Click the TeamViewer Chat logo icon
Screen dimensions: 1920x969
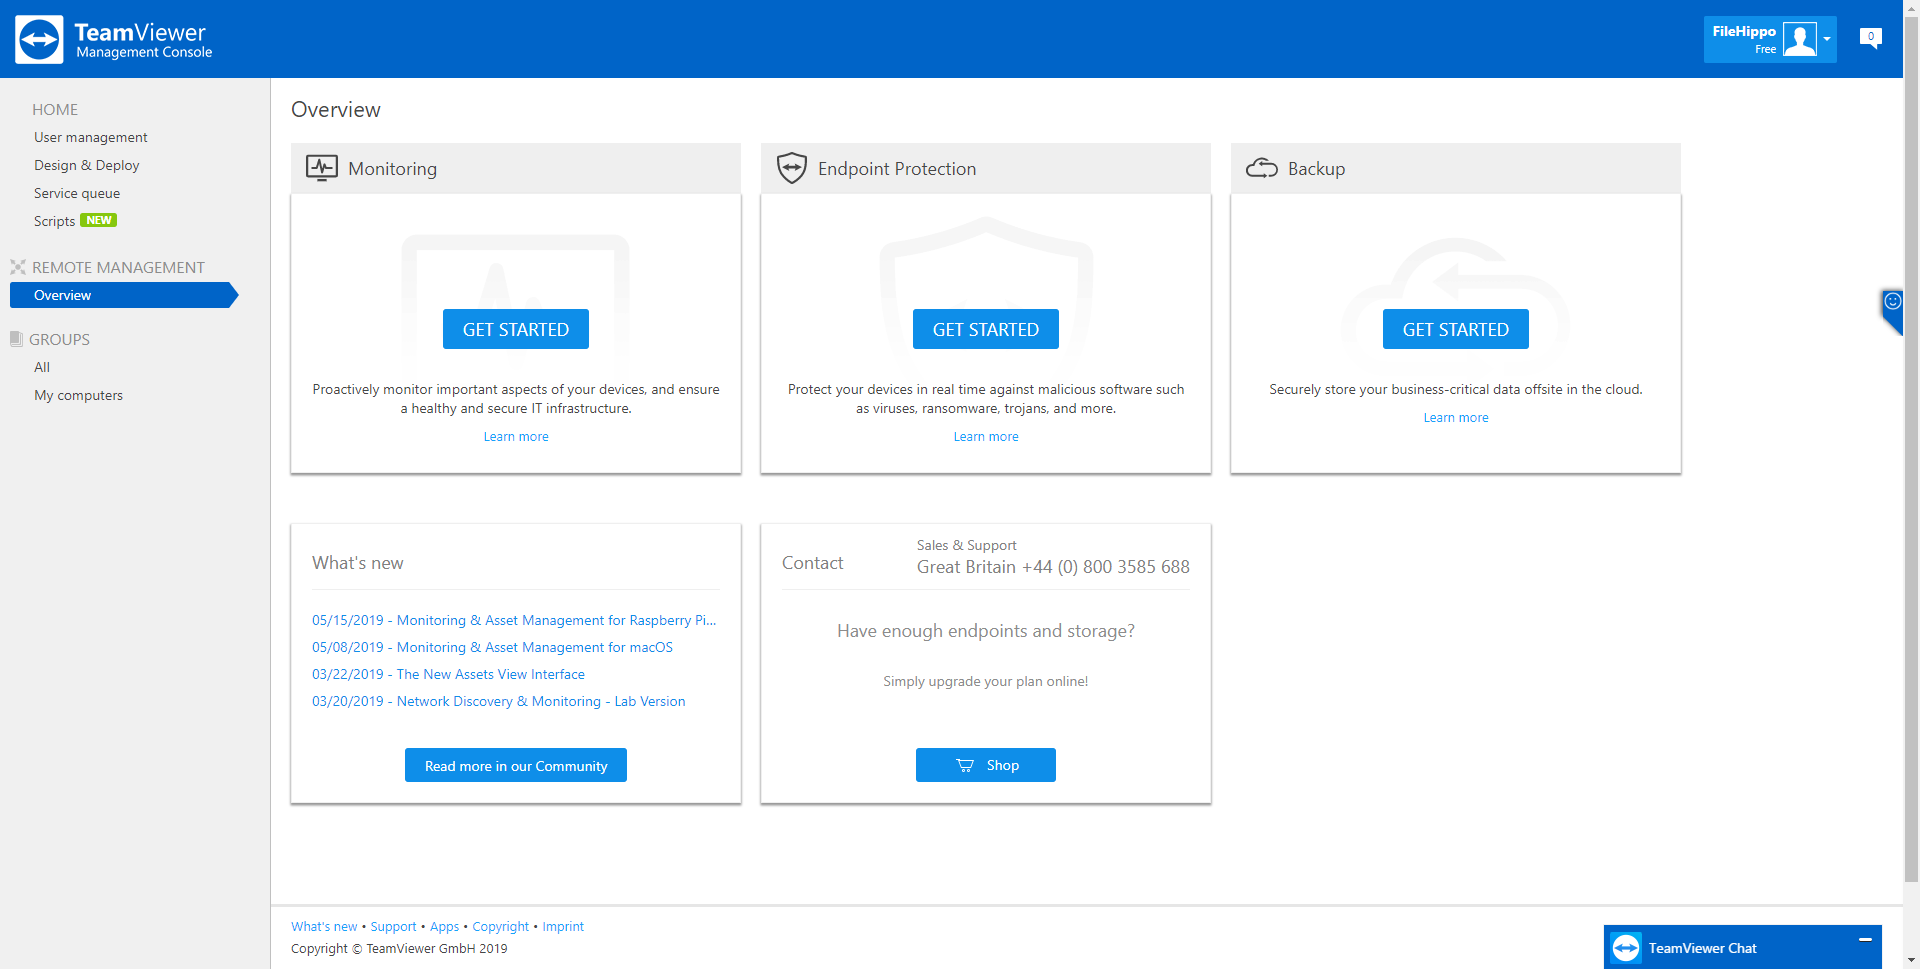click(1626, 948)
